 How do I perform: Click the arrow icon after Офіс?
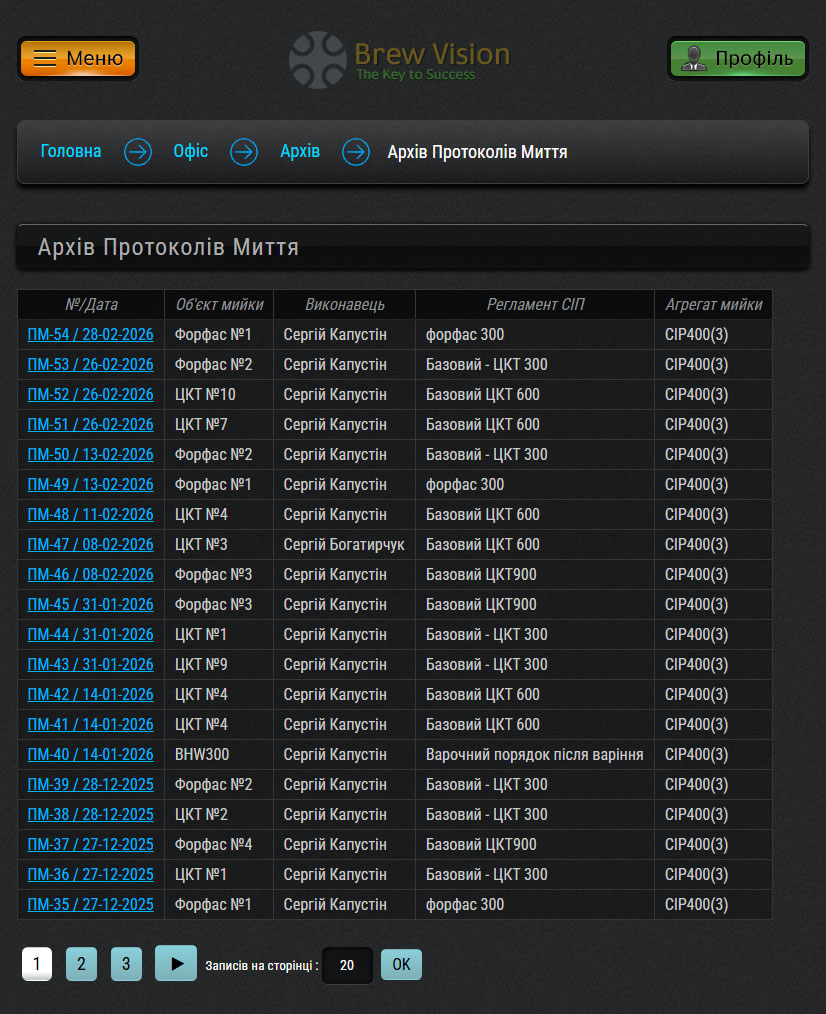[x=244, y=152]
